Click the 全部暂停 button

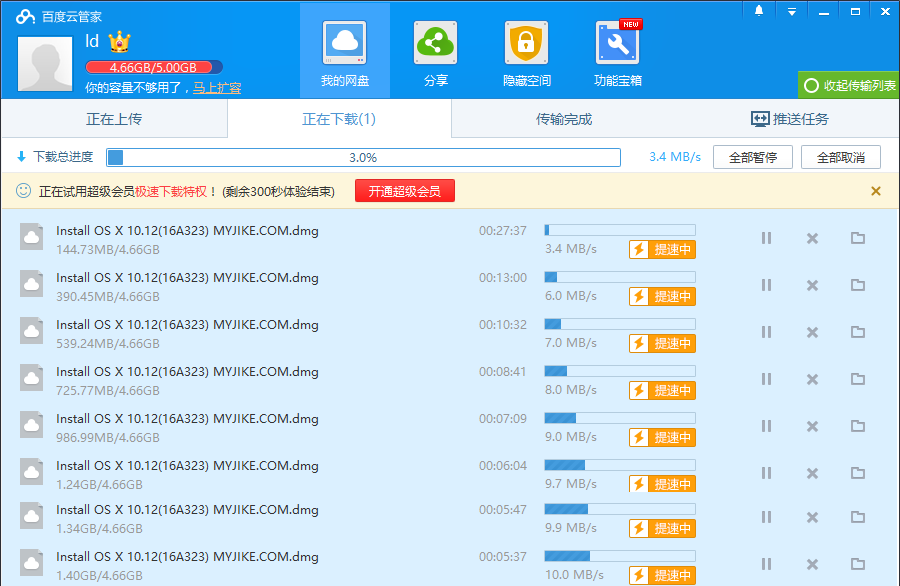click(x=752, y=157)
